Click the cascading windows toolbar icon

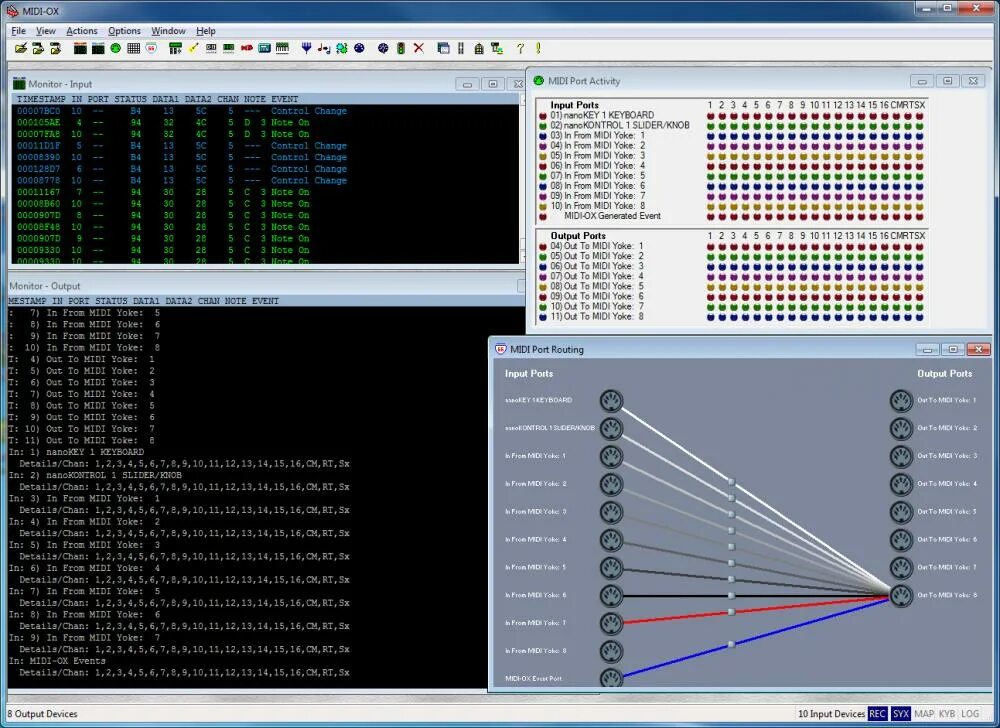coord(443,48)
